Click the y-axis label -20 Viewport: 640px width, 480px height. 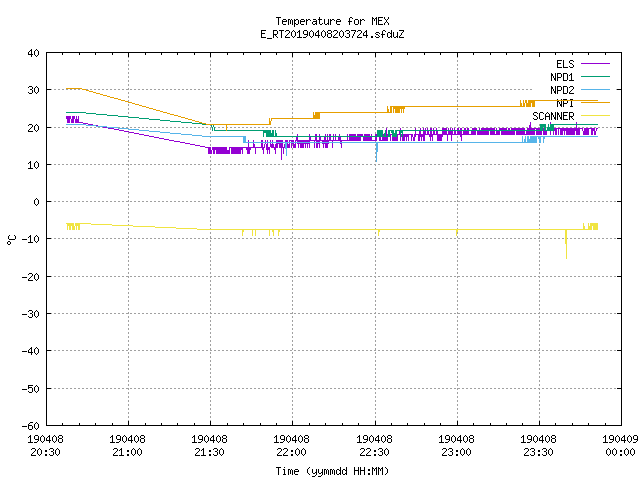31,276
